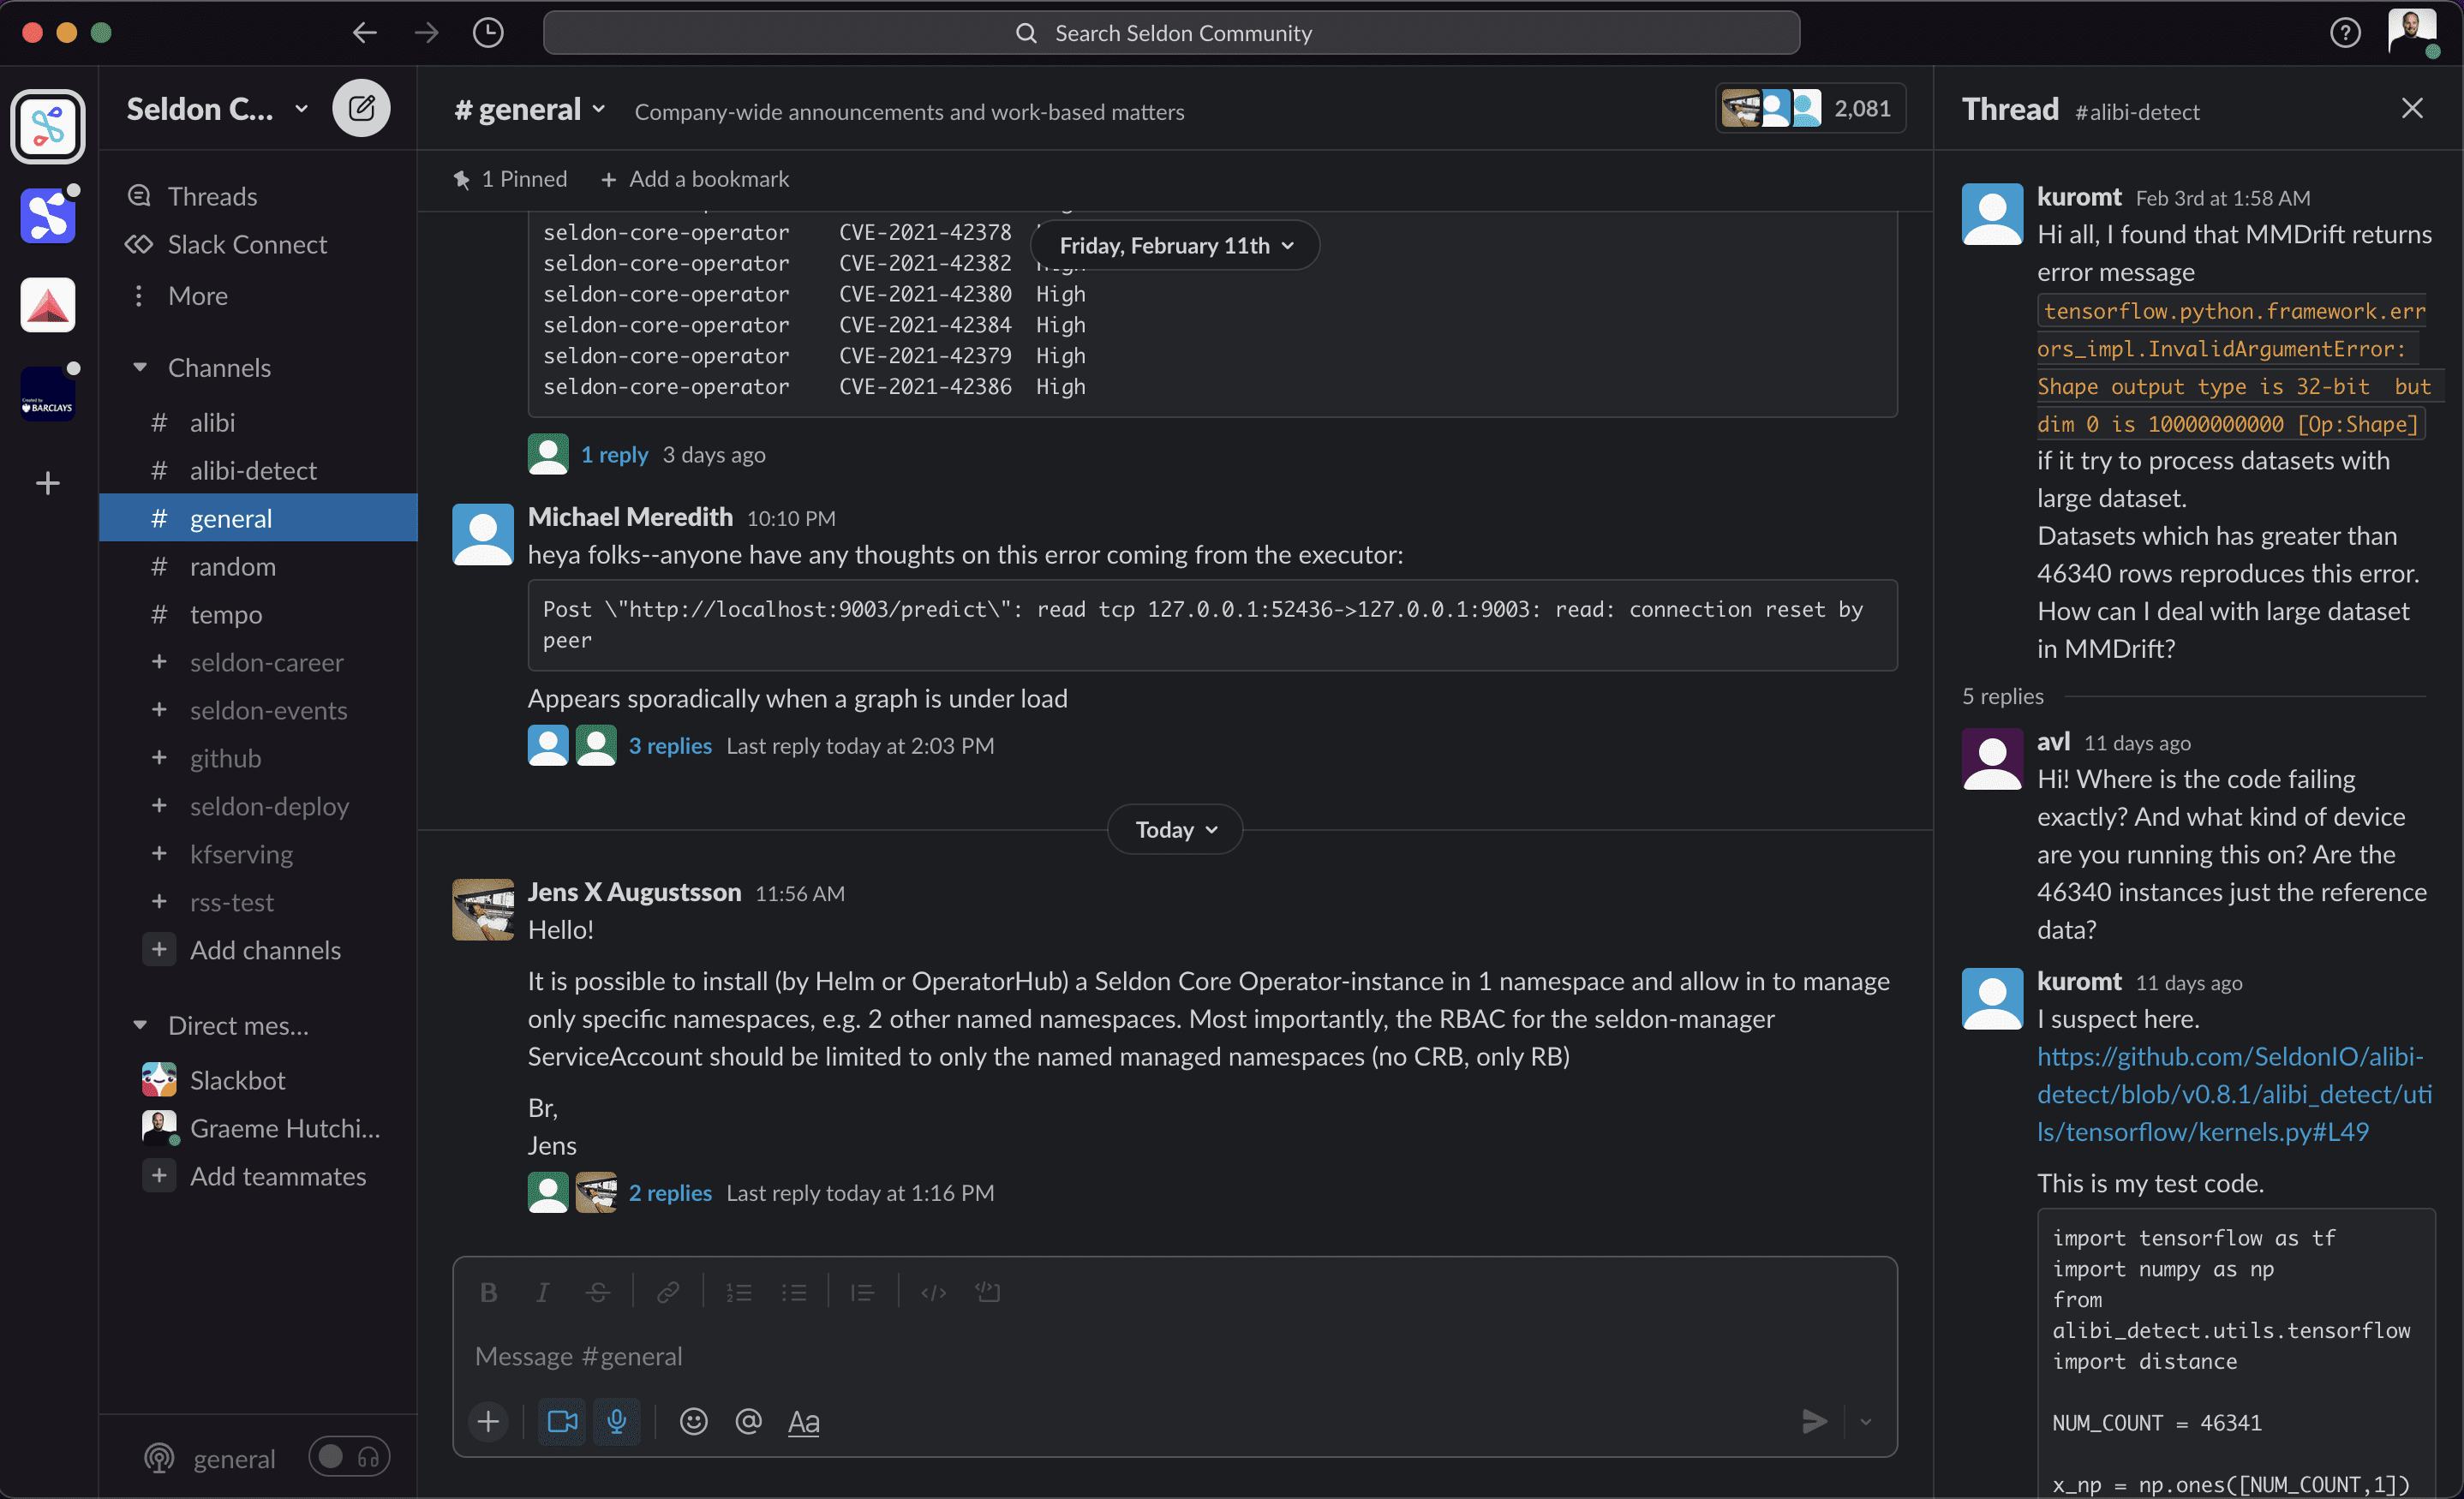The height and width of the screenshot is (1499, 2464).
Task: Insert bulleted list in composer
Action: click(794, 1292)
